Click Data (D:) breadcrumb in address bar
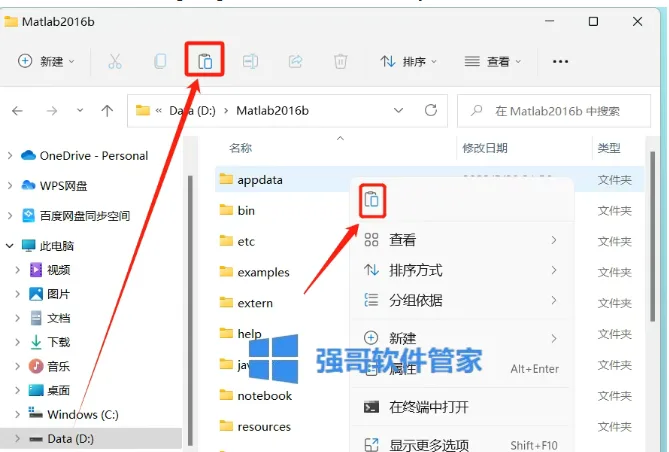 click(x=192, y=111)
